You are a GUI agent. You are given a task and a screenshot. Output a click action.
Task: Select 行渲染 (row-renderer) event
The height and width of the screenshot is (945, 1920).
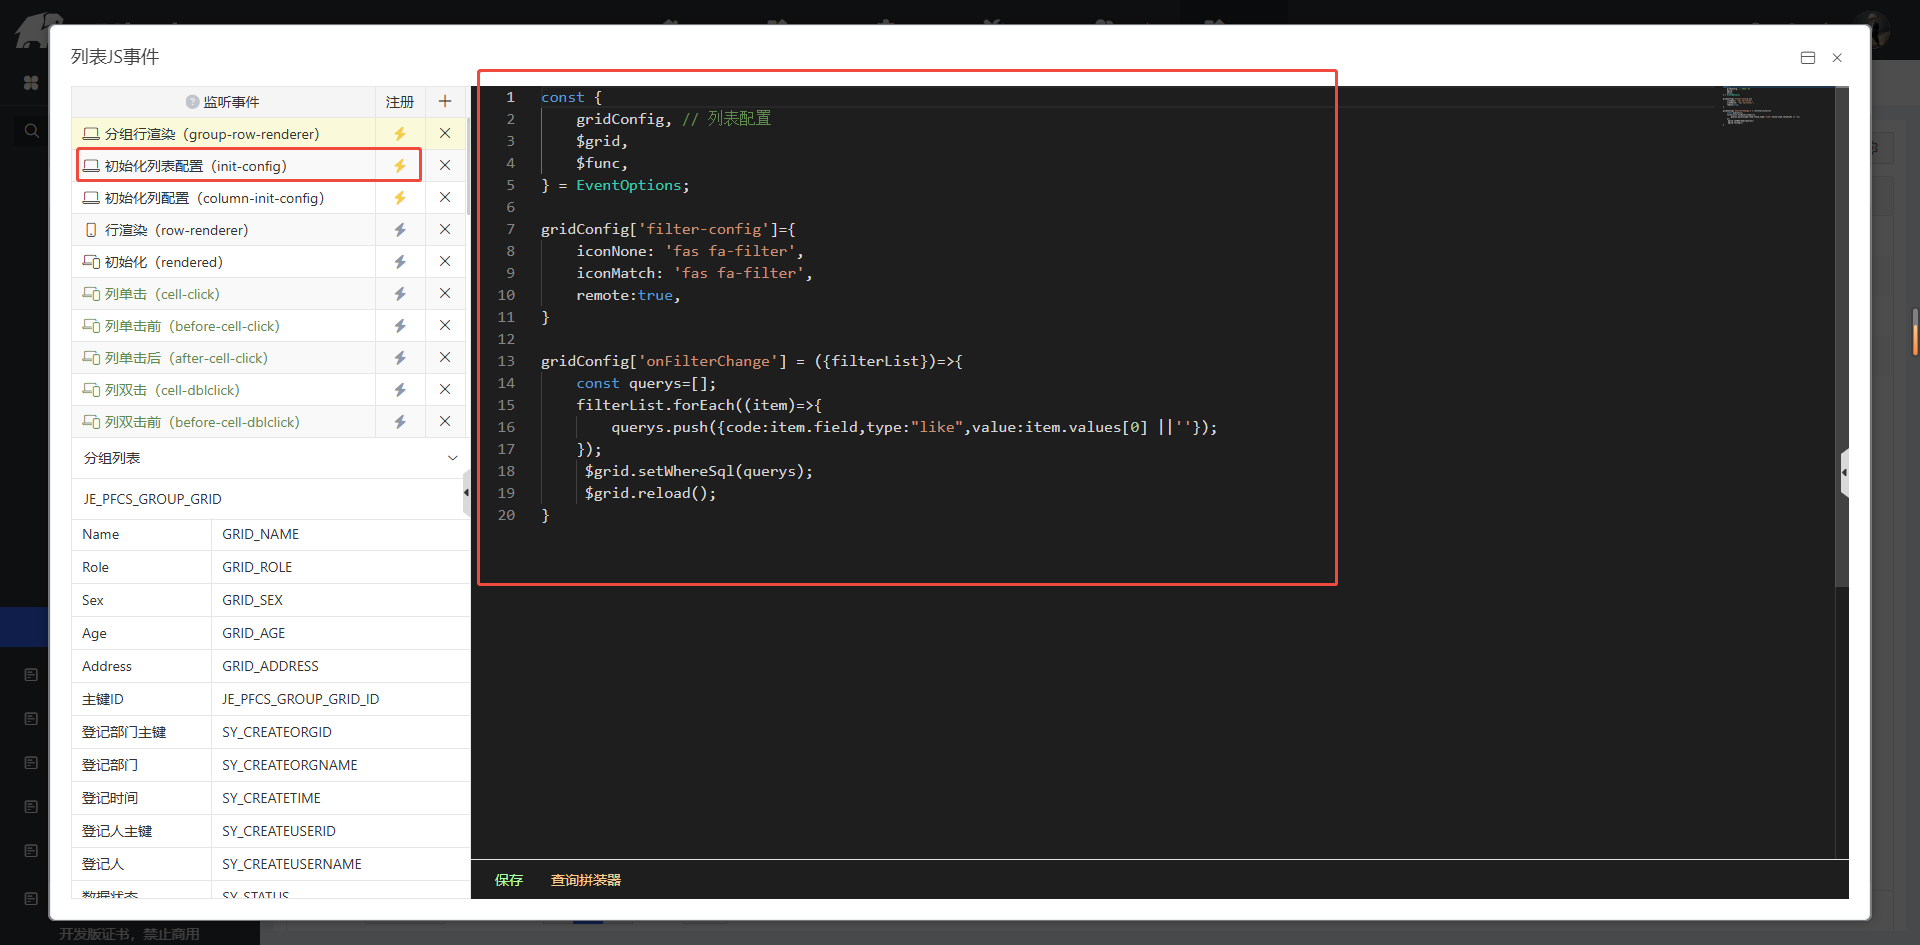click(224, 230)
